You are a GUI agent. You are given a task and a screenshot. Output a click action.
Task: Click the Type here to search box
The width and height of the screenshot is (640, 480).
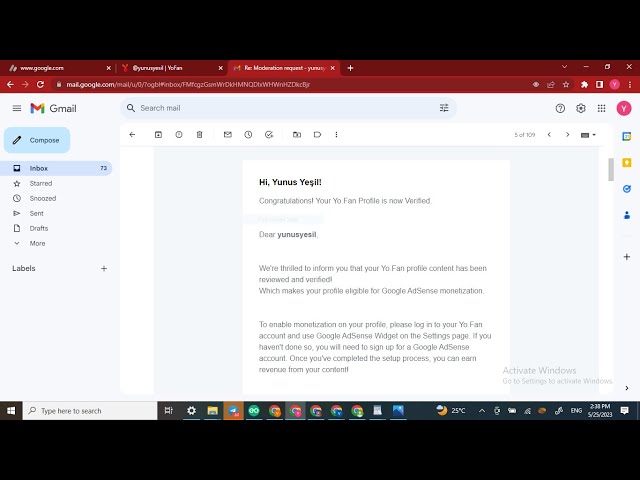(90, 411)
